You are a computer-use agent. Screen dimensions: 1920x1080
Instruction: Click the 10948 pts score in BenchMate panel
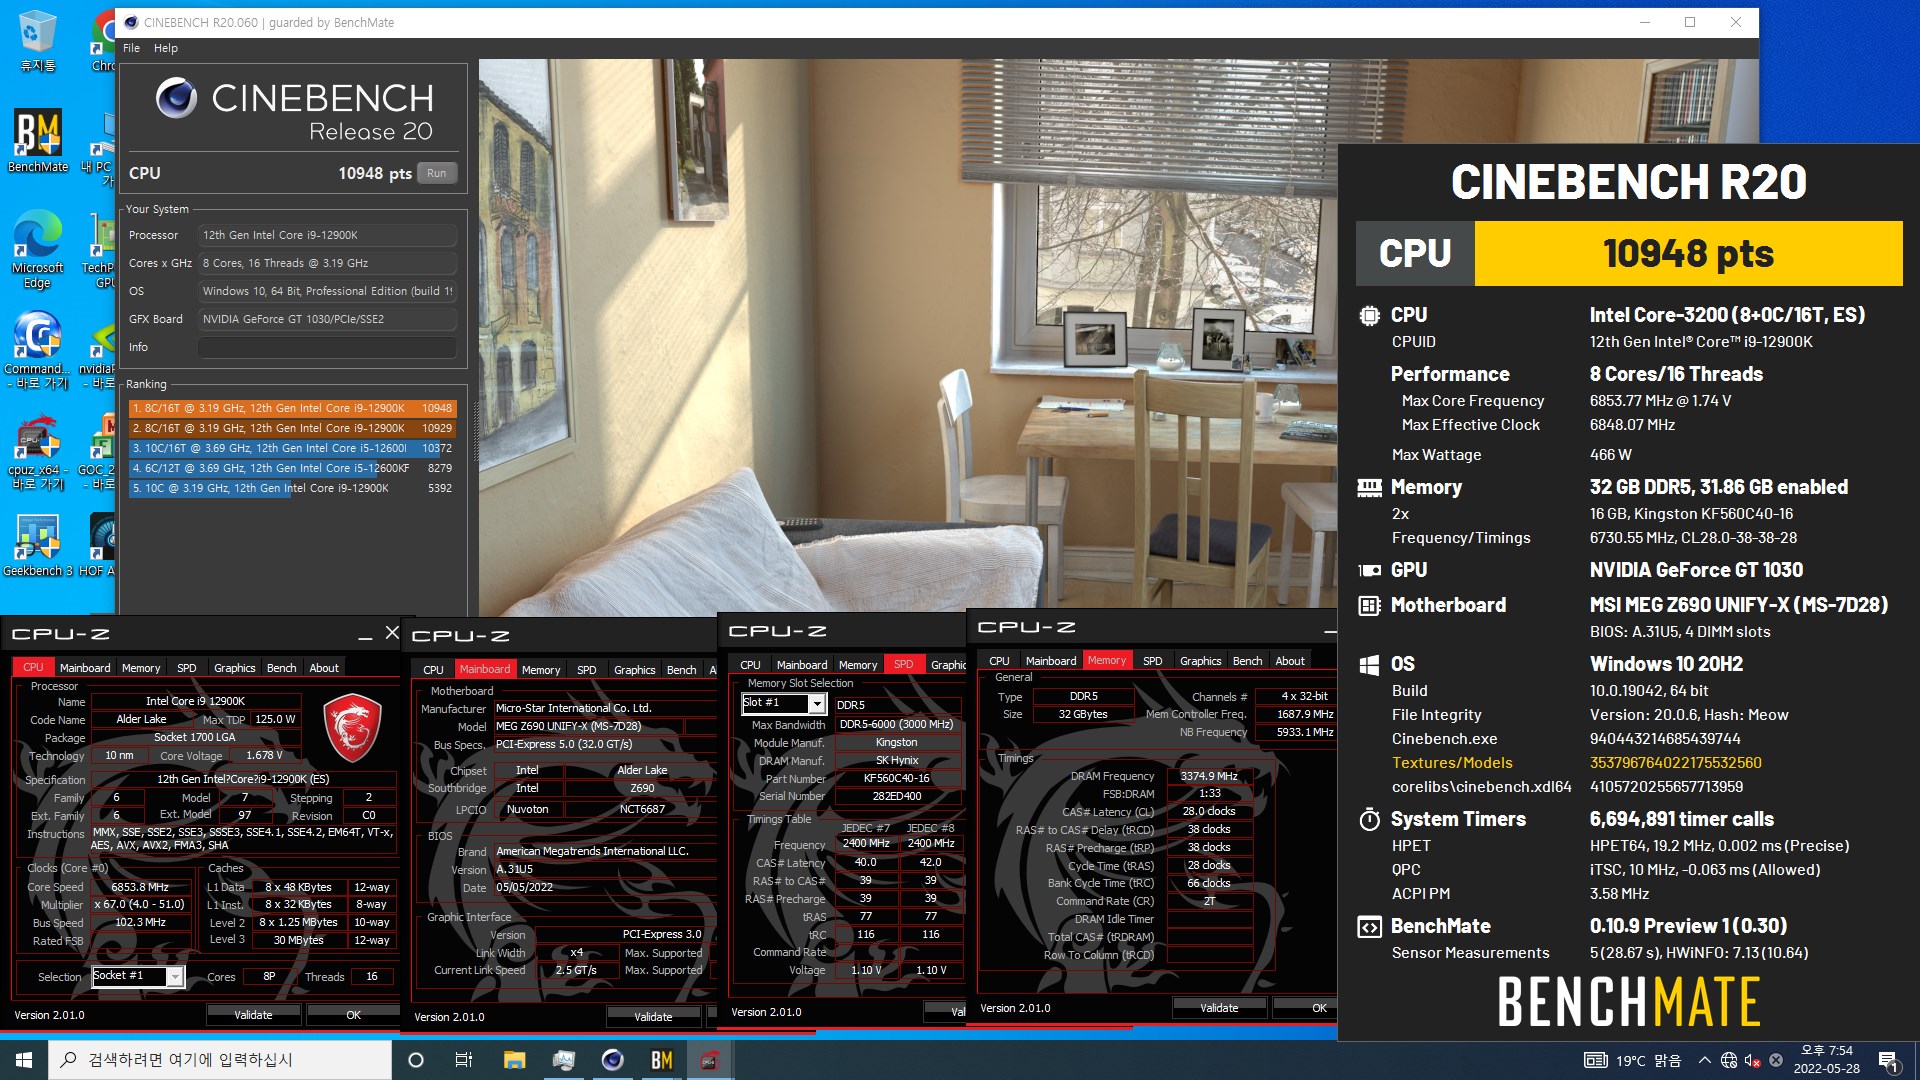[1688, 253]
